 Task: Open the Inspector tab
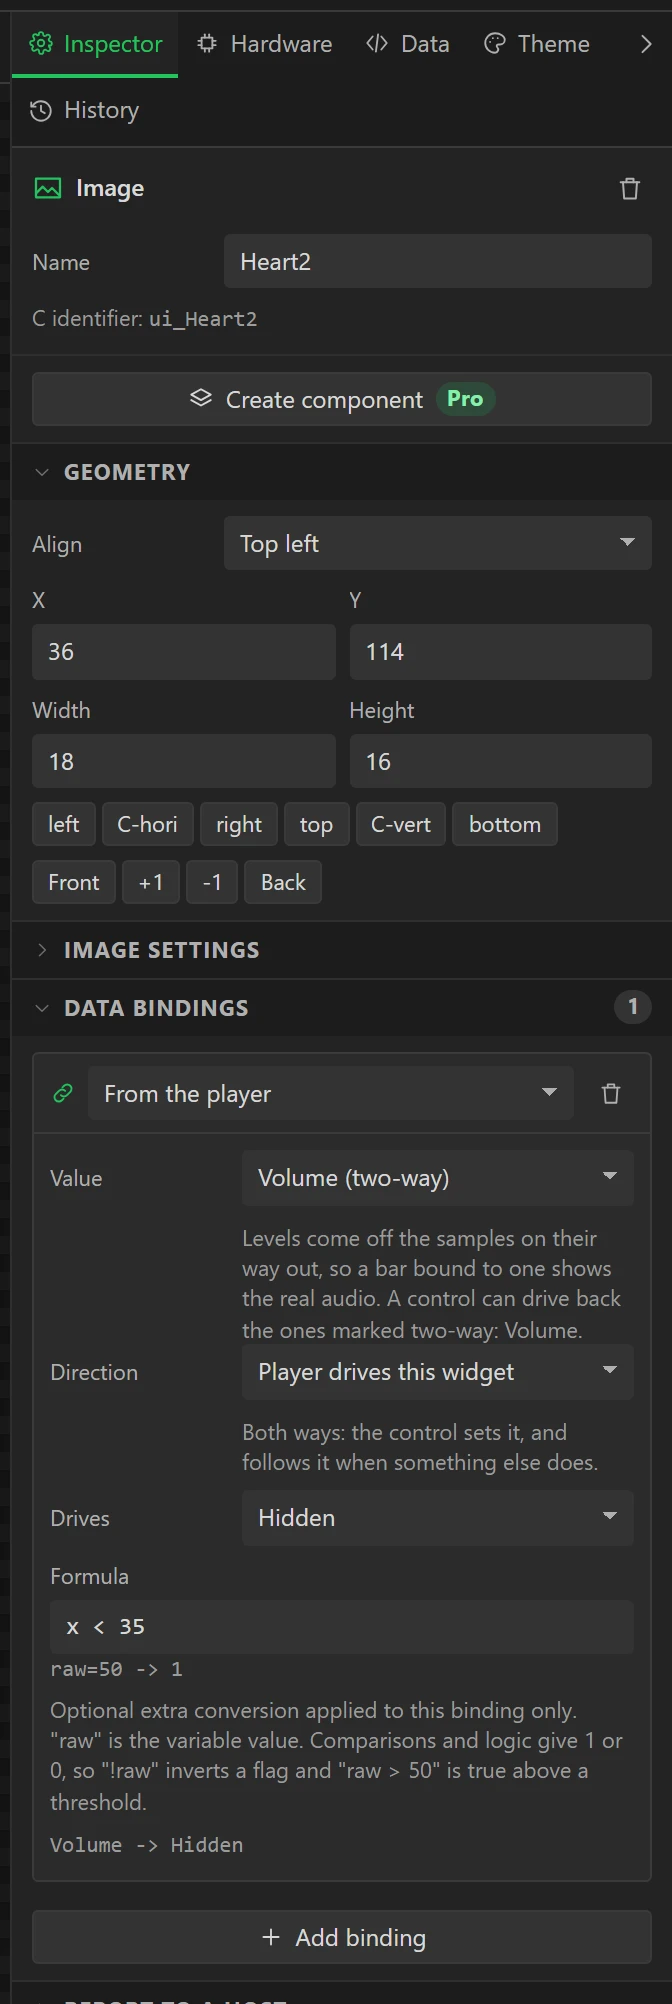pos(95,44)
